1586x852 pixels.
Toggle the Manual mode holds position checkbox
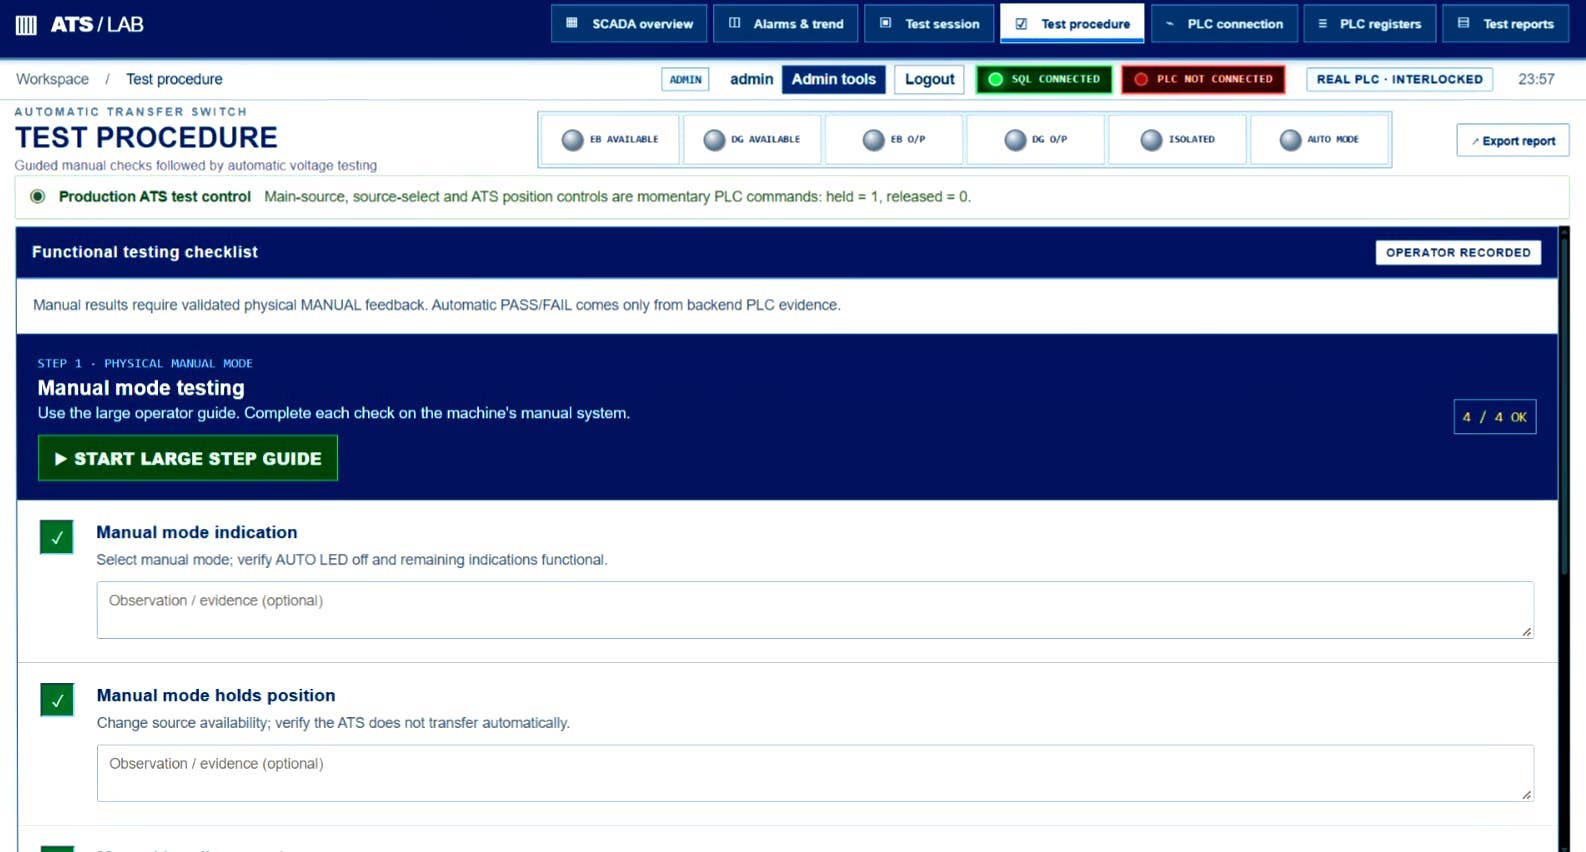(x=57, y=700)
